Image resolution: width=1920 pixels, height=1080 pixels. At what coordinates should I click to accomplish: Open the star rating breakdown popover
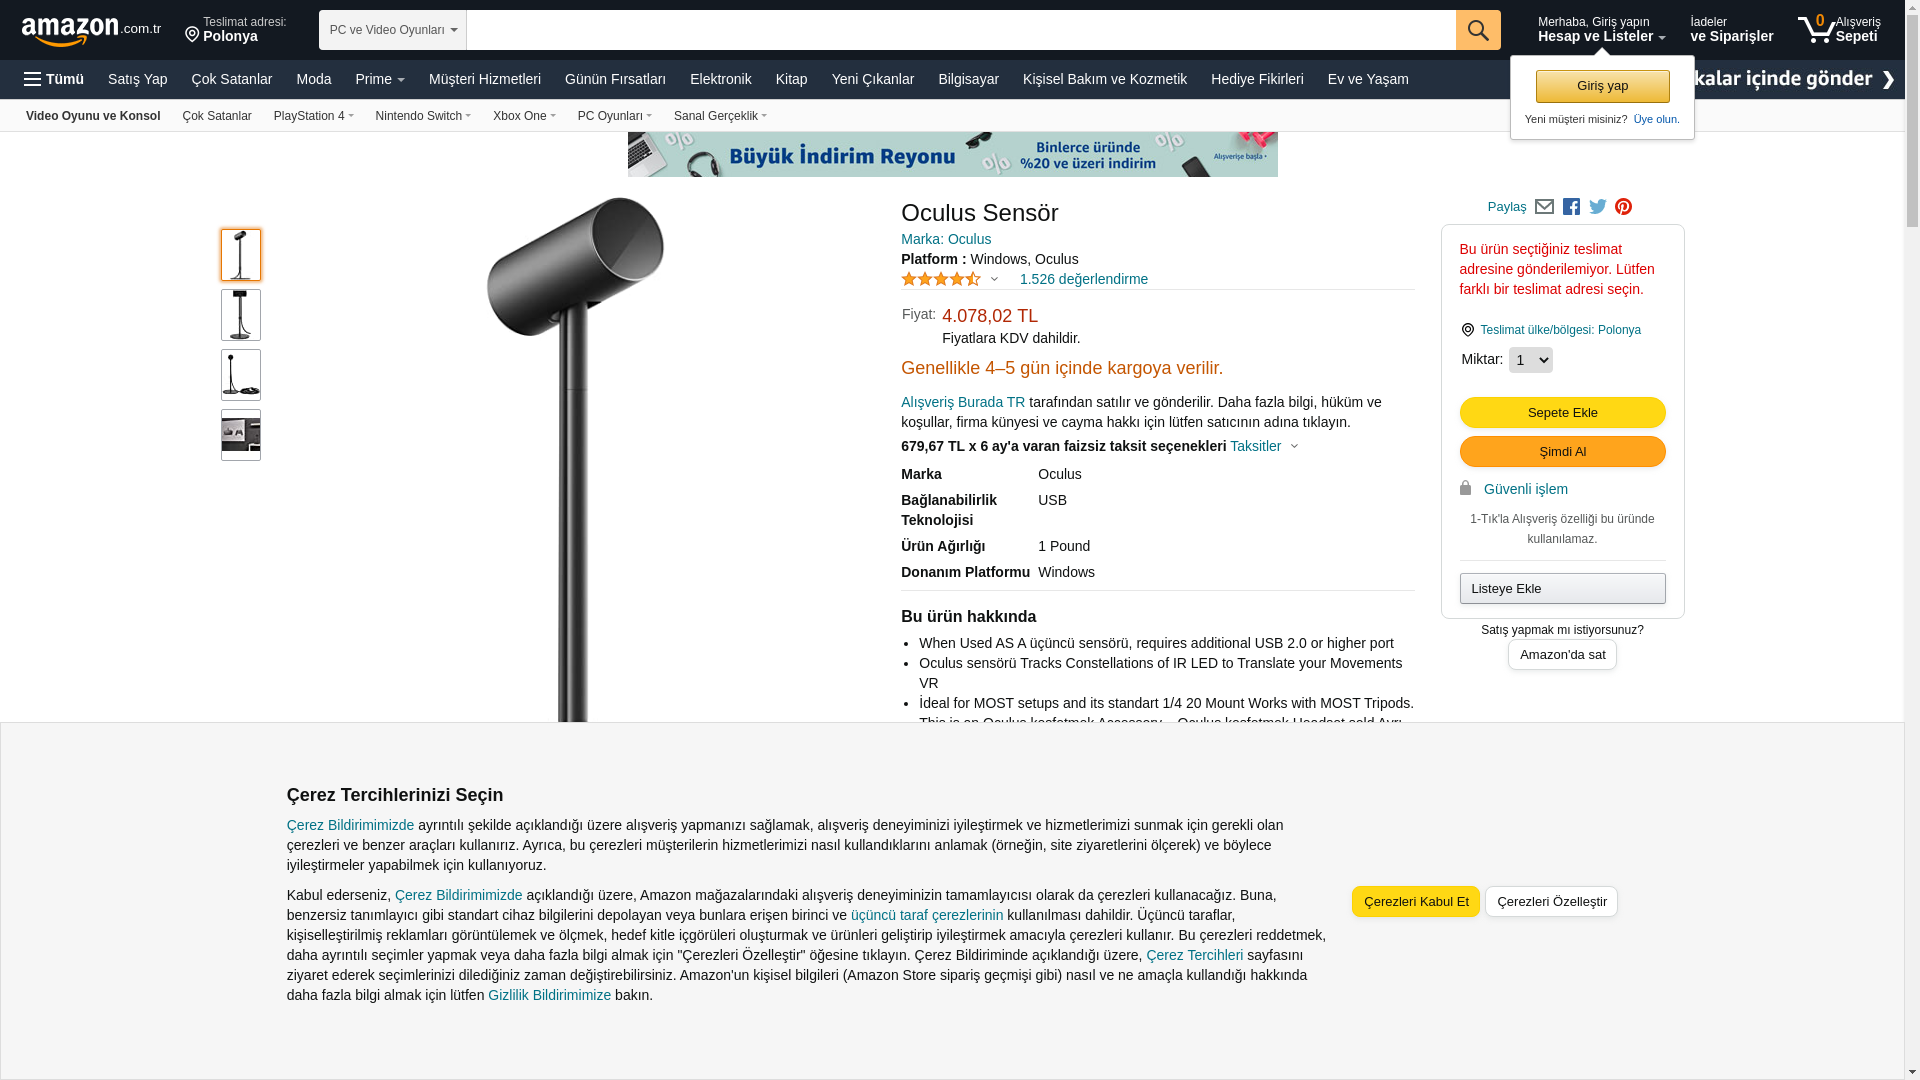(x=950, y=279)
